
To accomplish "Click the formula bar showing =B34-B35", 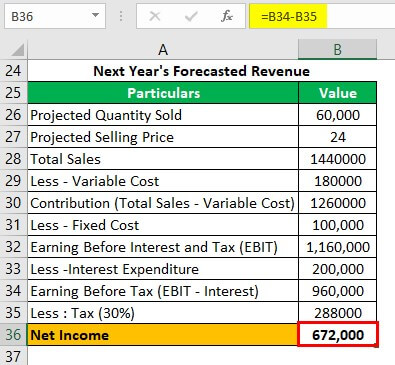I will click(322, 16).
